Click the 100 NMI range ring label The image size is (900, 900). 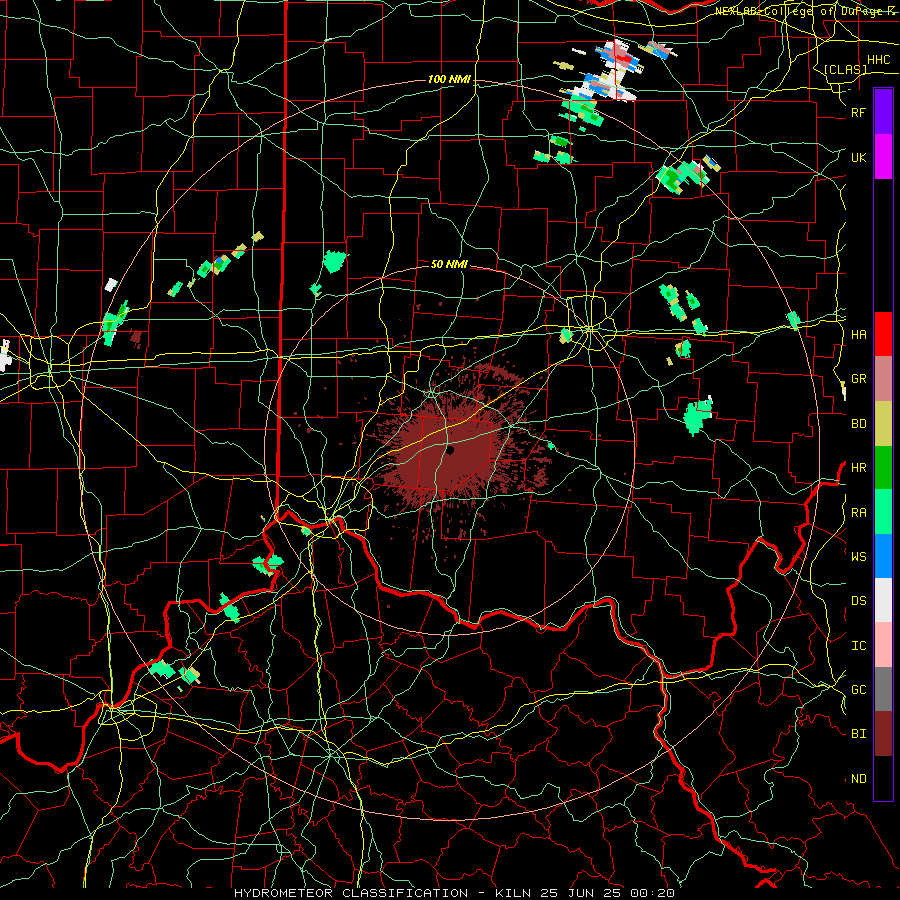449,79
